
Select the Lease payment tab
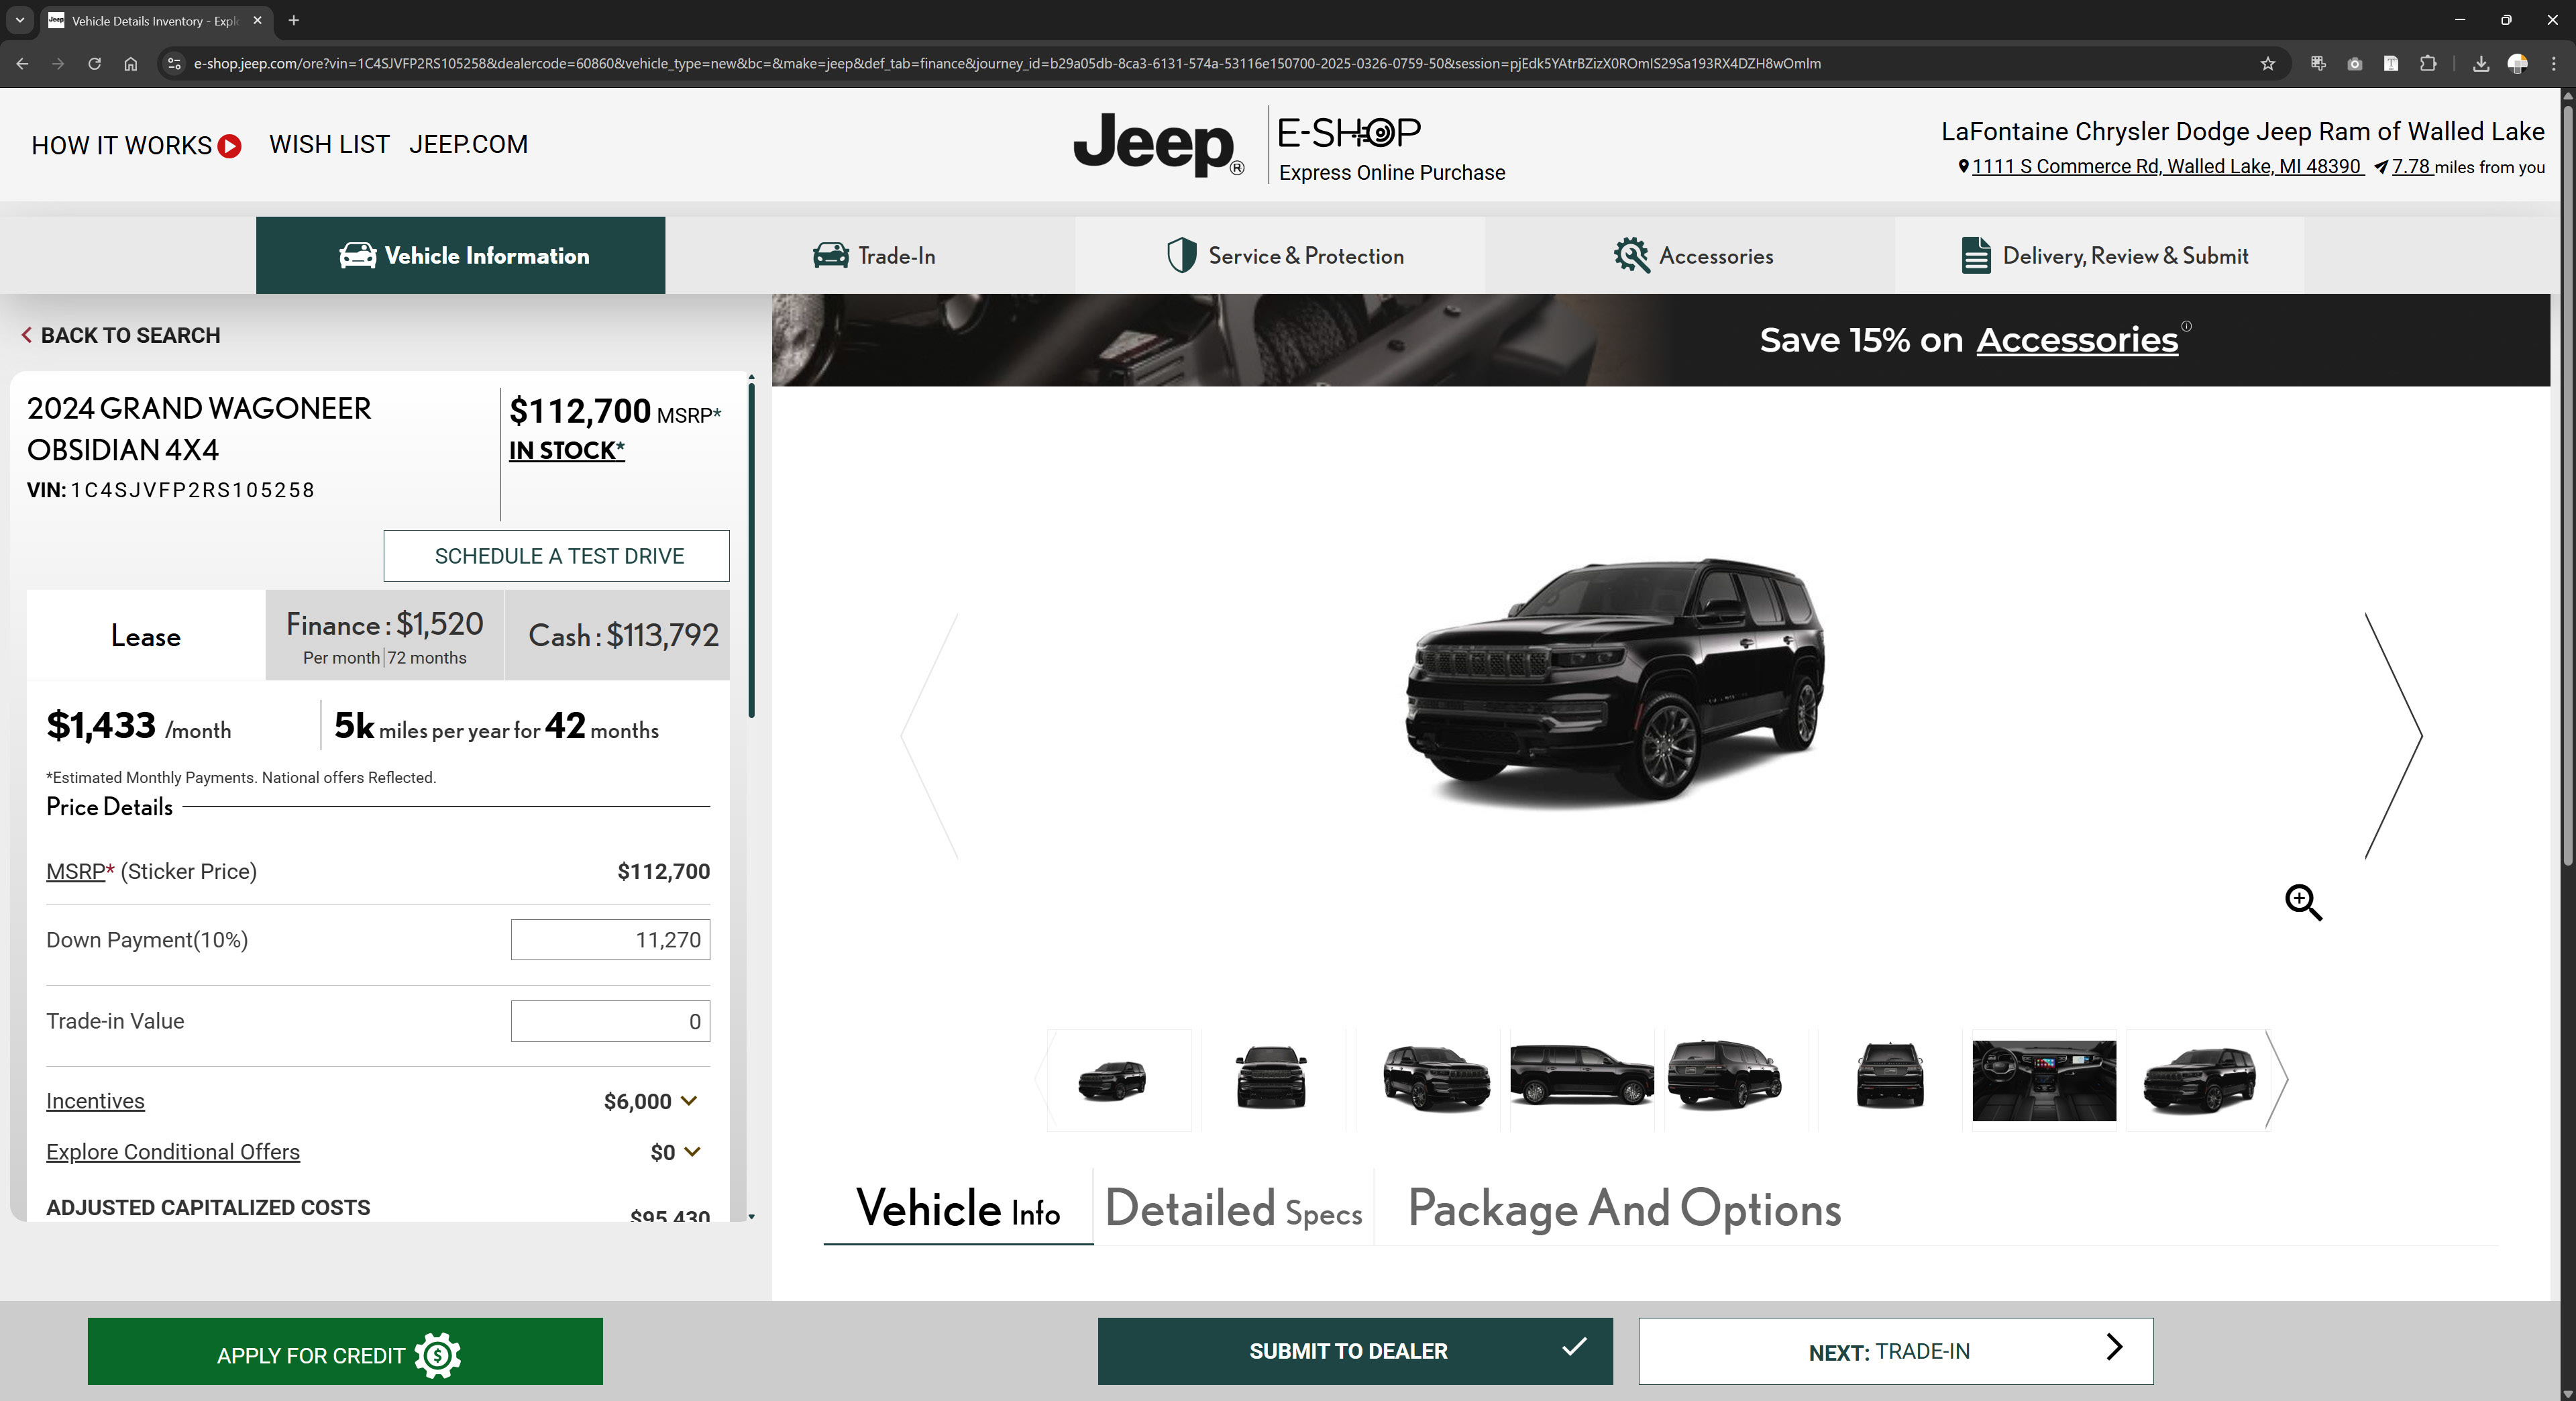(146, 636)
